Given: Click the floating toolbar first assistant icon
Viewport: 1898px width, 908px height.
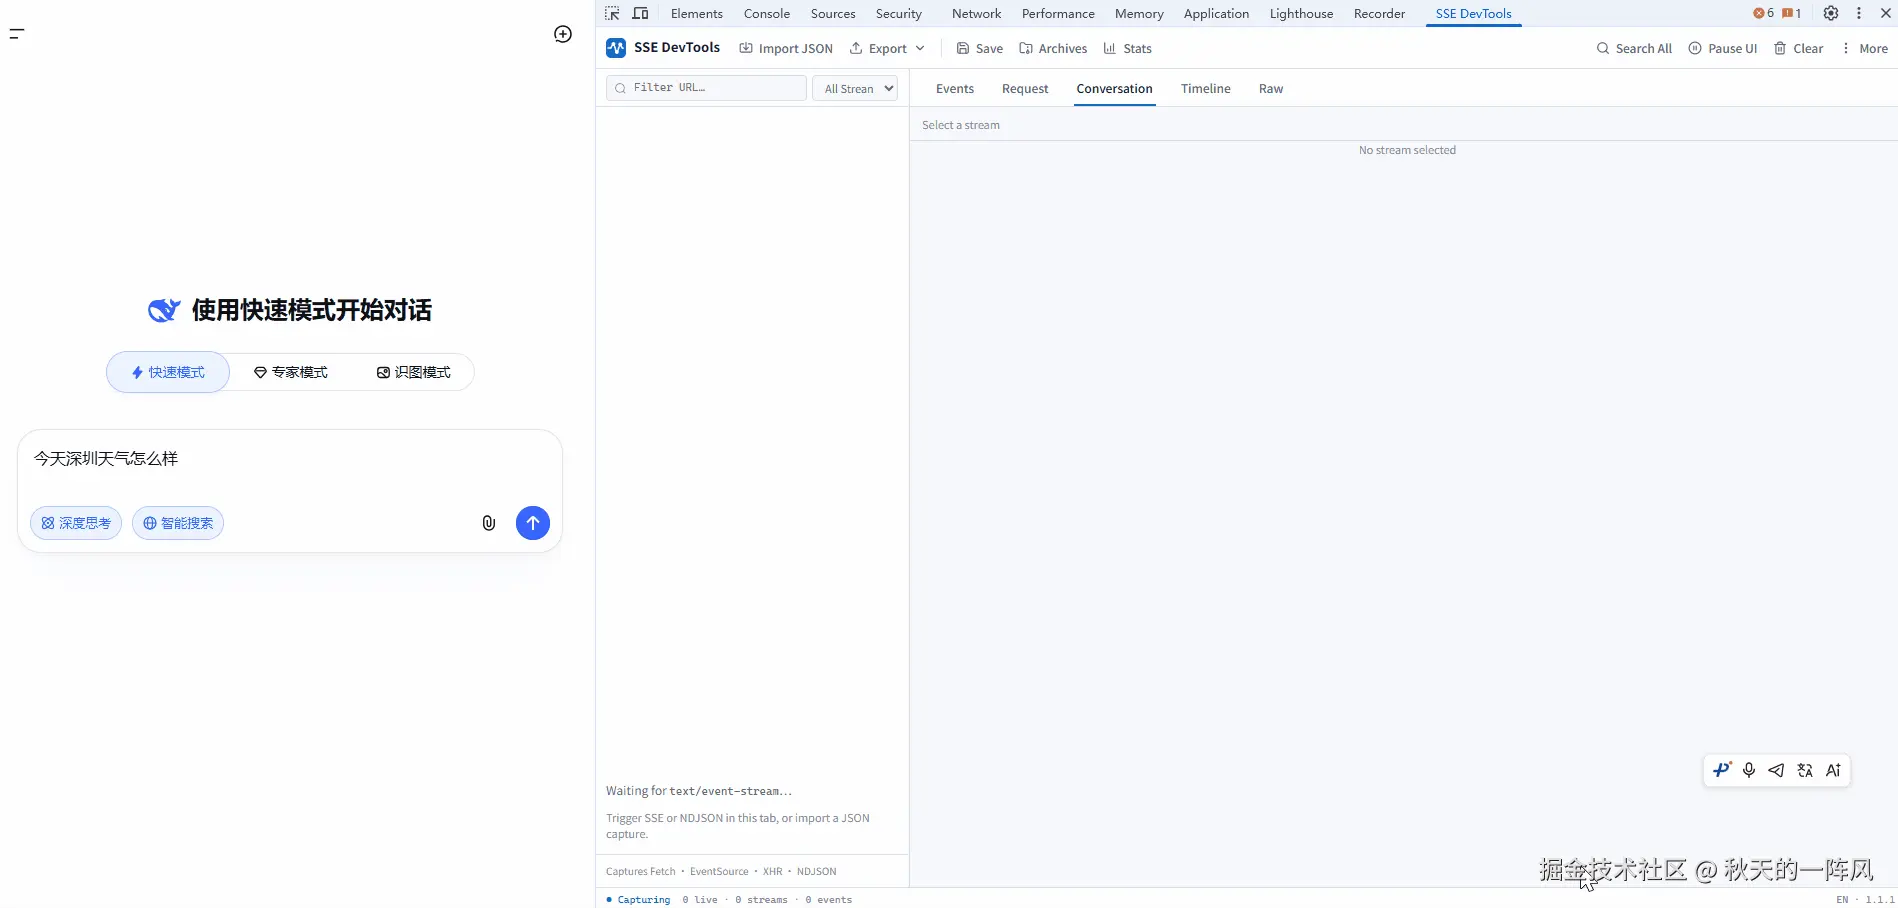Looking at the screenshot, I should (x=1721, y=770).
